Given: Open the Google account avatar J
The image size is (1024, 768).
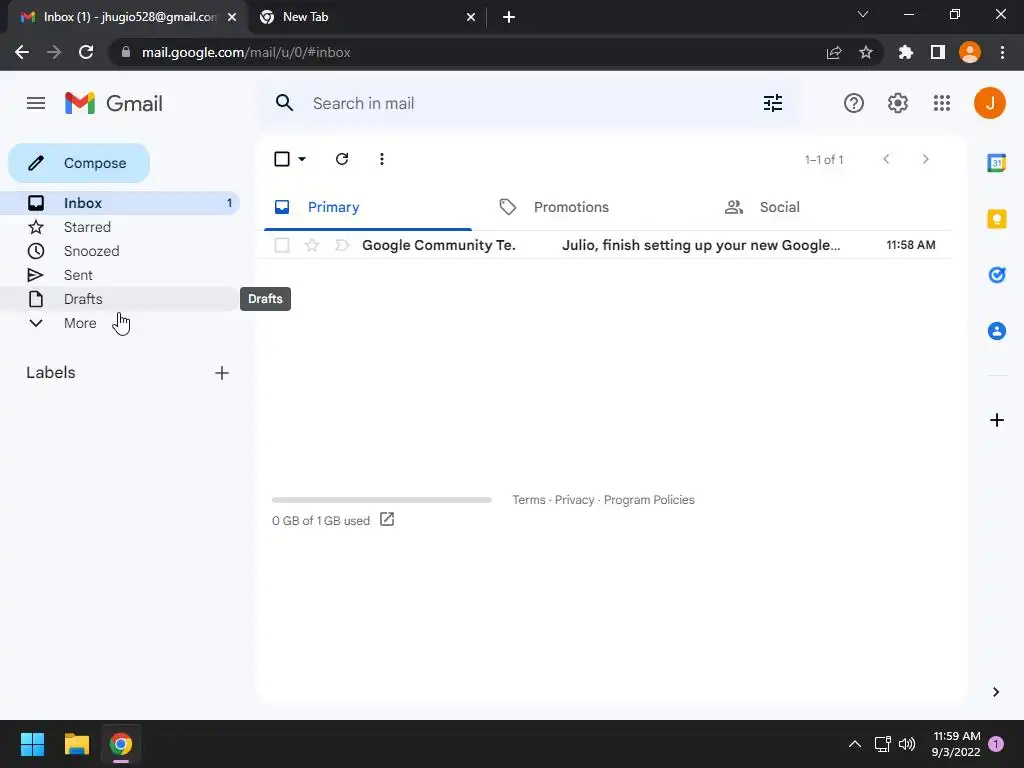Looking at the screenshot, I should coord(989,103).
